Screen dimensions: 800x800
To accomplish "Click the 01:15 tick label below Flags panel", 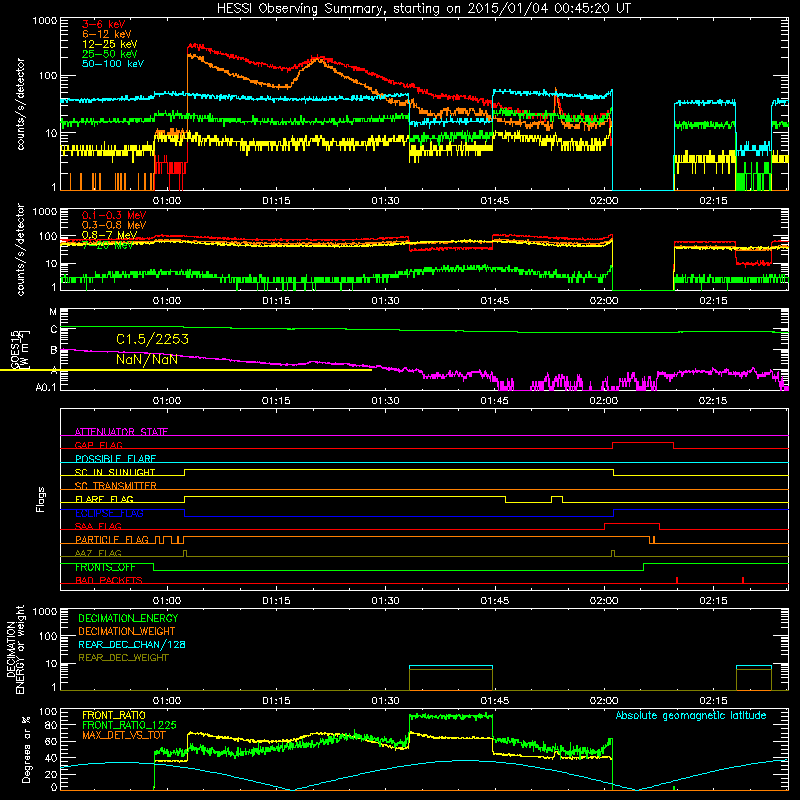I will (x=276, y=601).
